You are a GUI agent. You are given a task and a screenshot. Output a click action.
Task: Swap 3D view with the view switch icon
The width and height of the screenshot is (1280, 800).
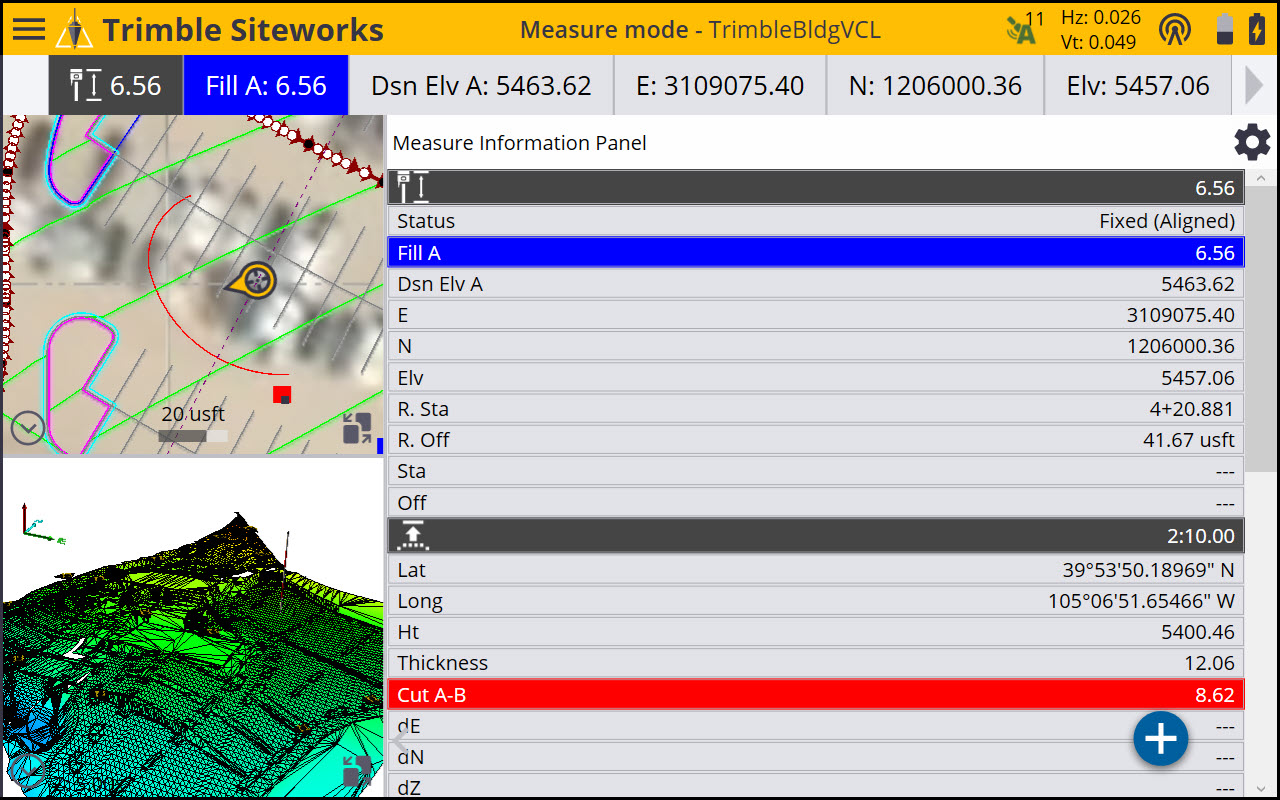tap(357, 771)
